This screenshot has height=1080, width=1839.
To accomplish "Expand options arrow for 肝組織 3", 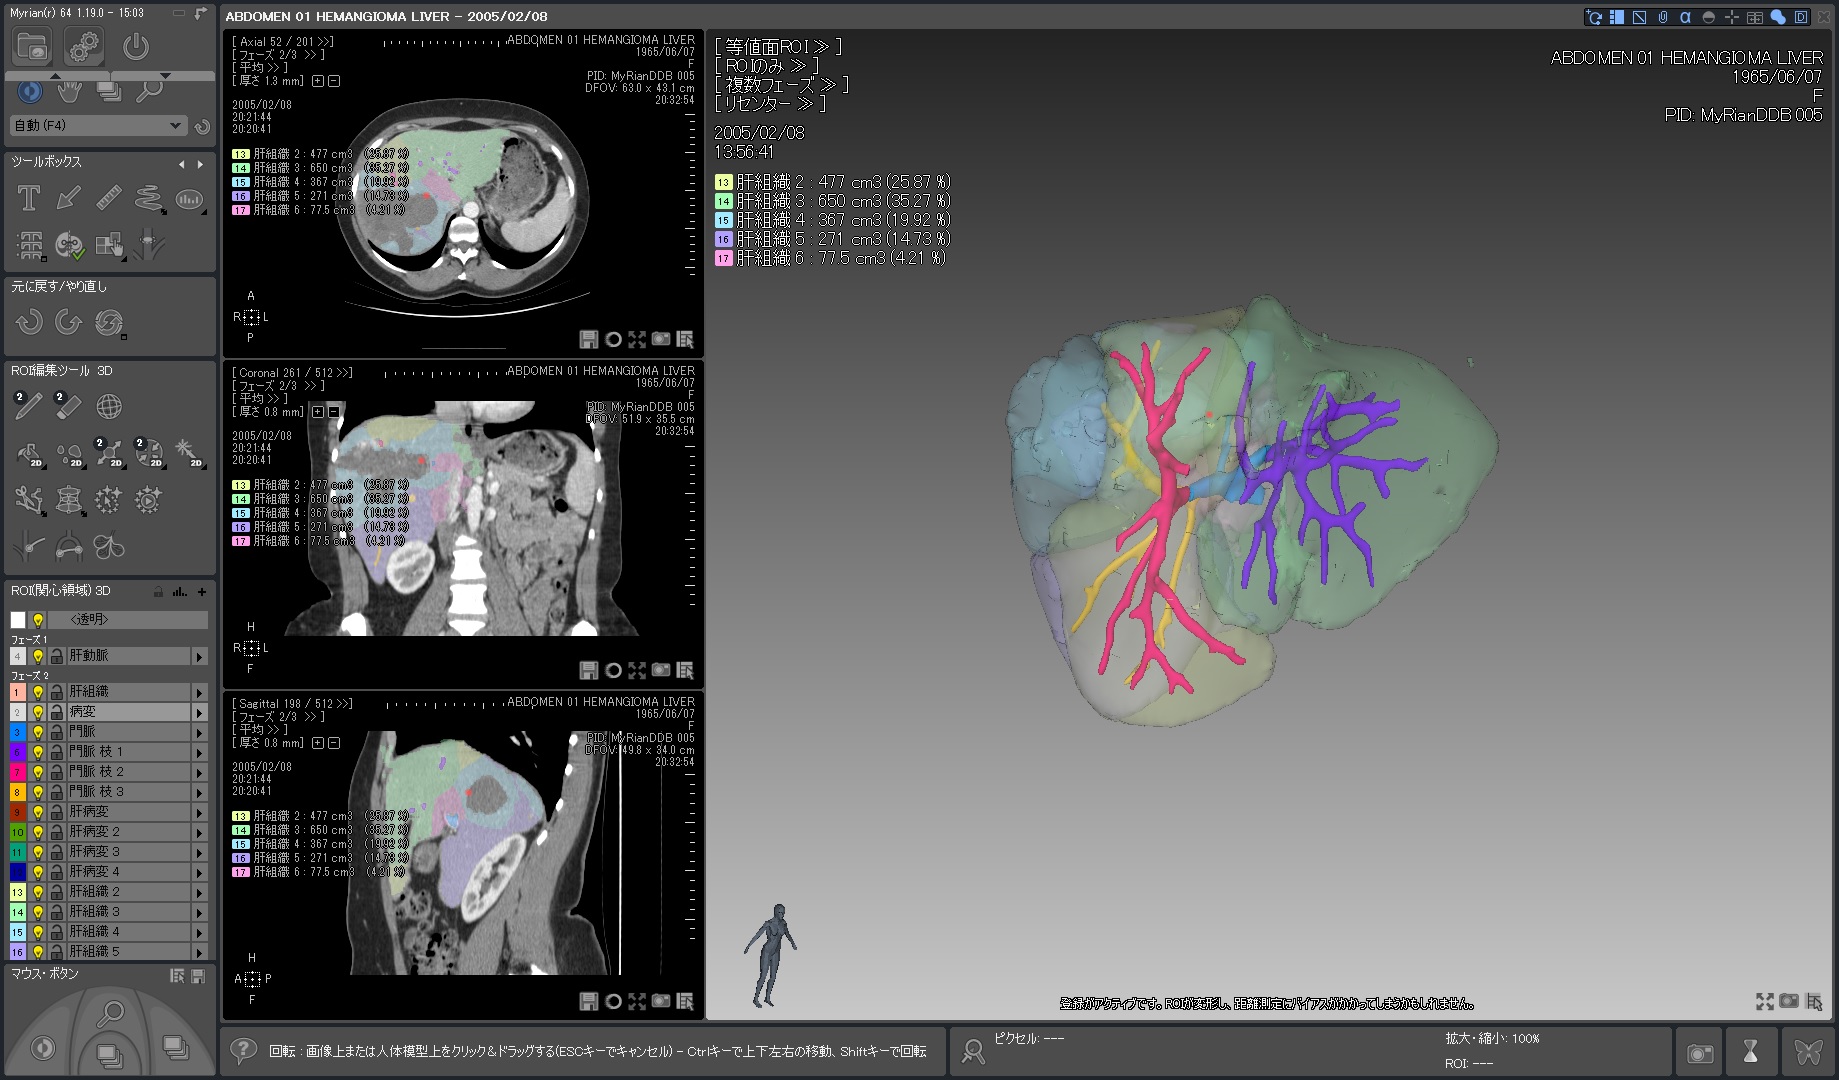I will pyautogui.click(x=199, y=912).
